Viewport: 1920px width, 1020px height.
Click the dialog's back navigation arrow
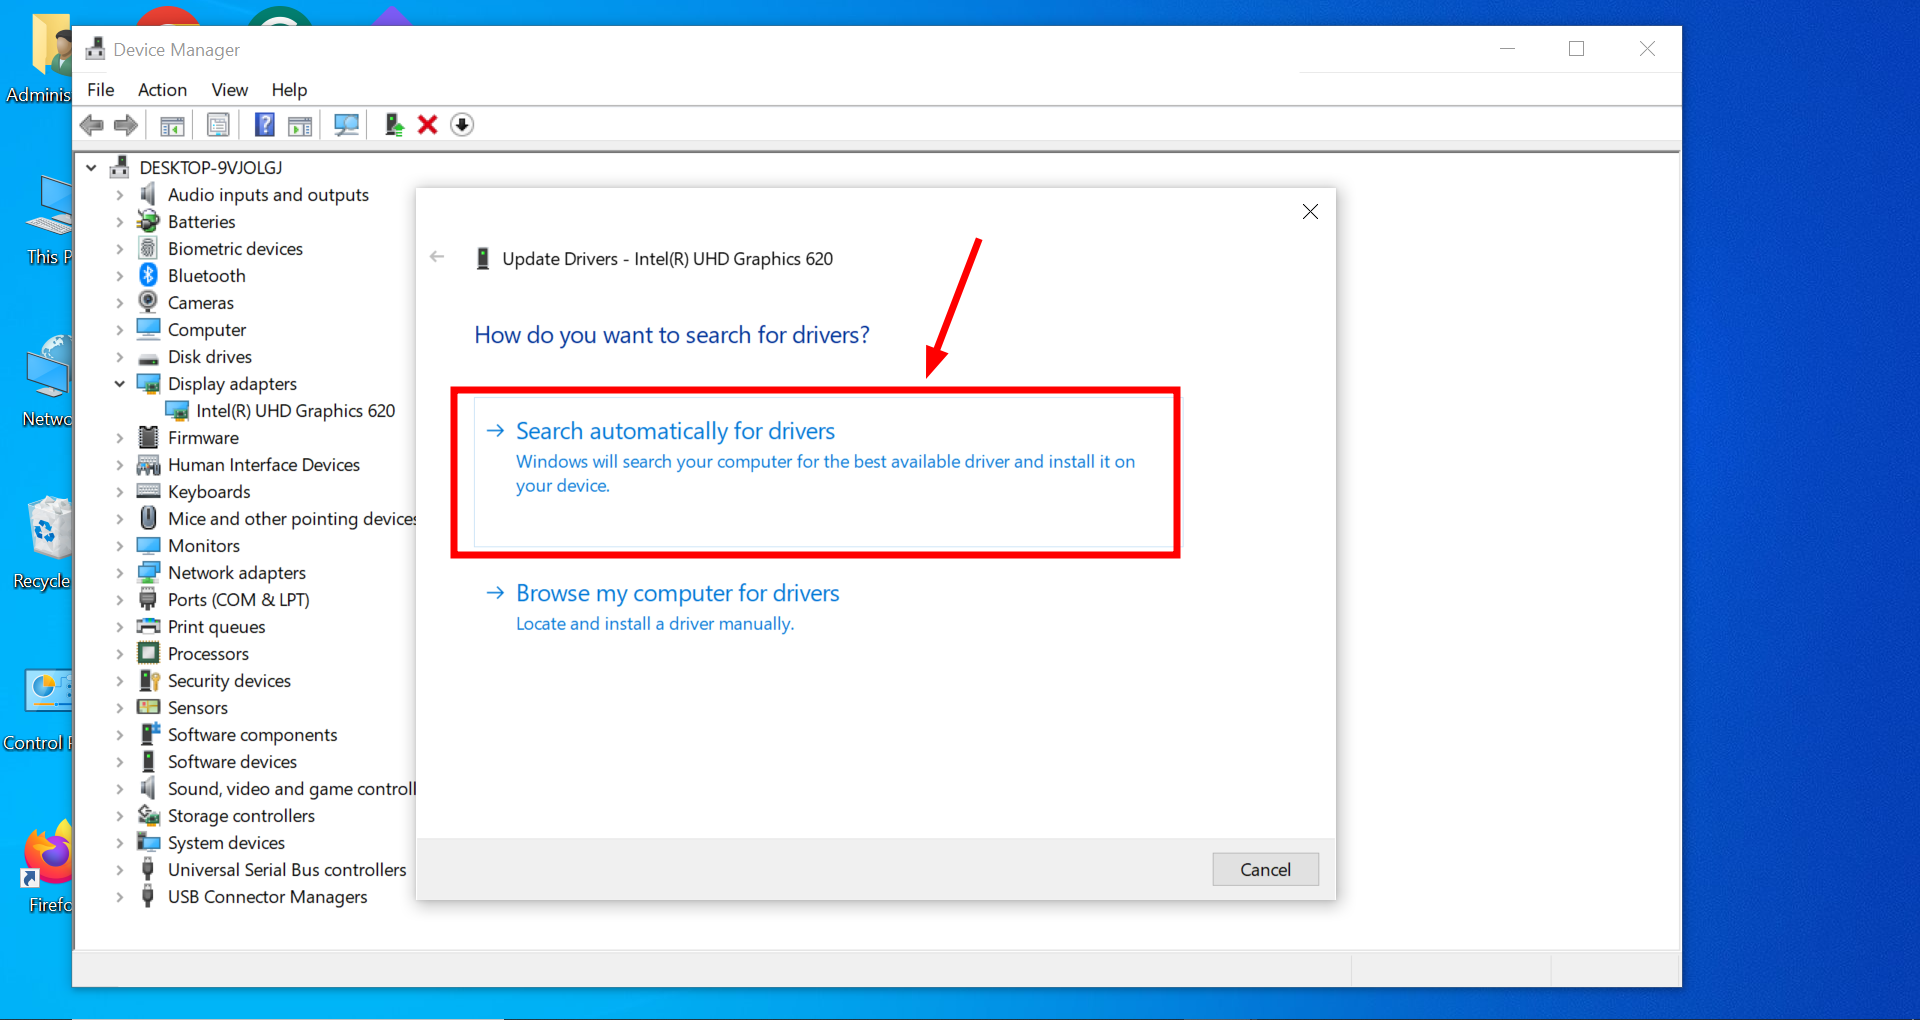(437, 257)
